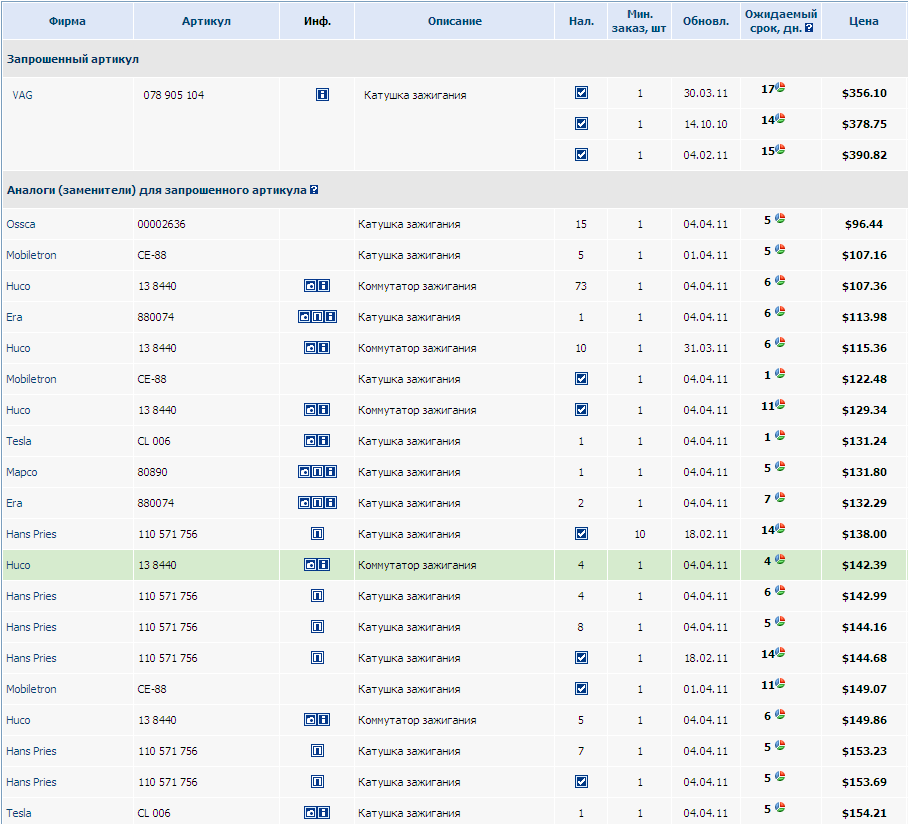908x824 pixels.
Task: Open pie chart icon in Ossca $96.44 row
Action: 780,218
